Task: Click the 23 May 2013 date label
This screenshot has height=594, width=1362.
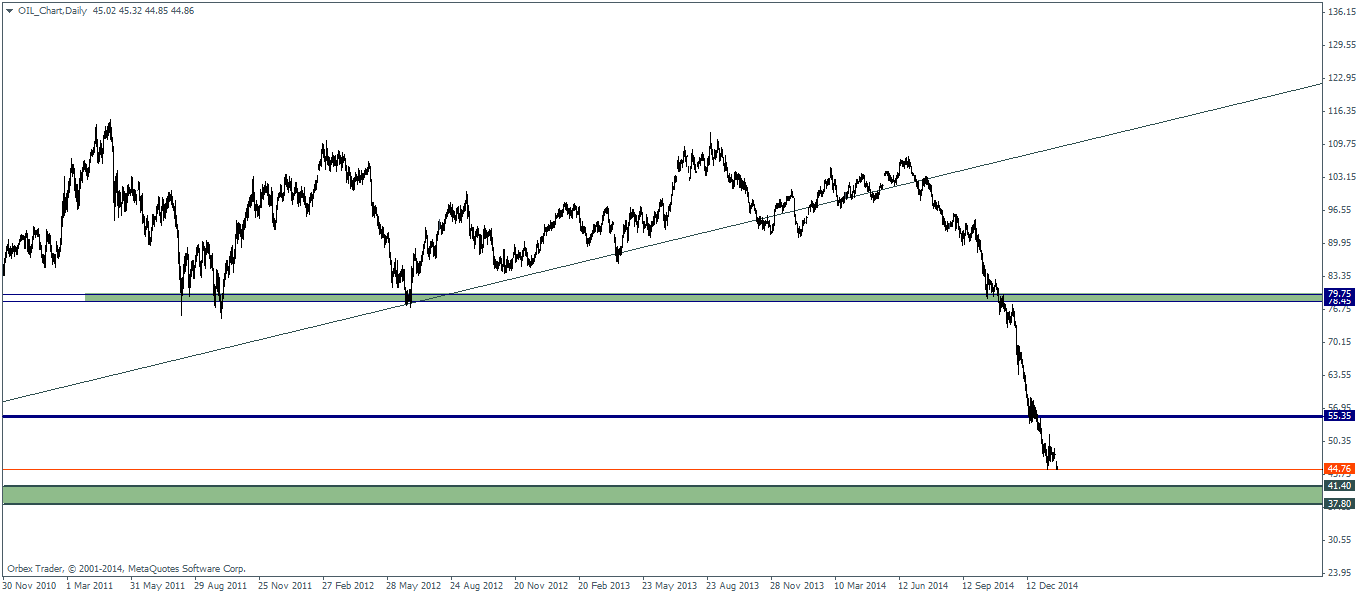Action: (670, 585)
